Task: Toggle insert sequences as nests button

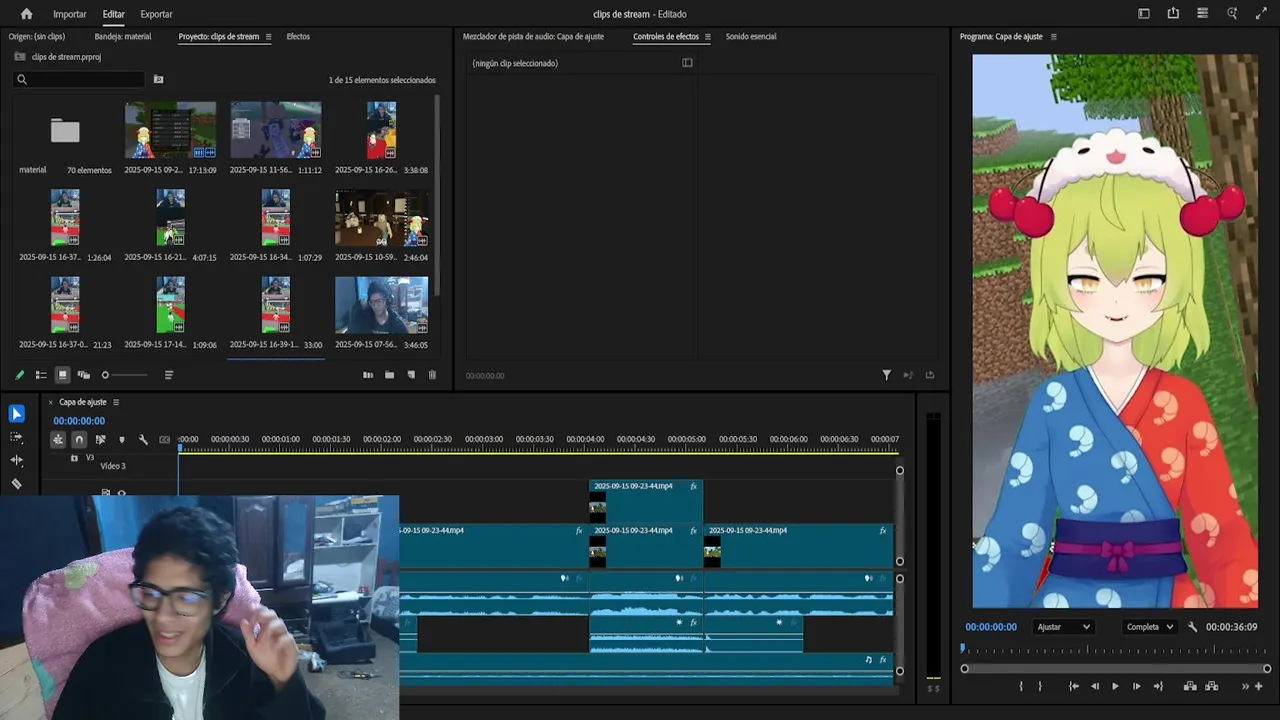Action: pos(58,439)
